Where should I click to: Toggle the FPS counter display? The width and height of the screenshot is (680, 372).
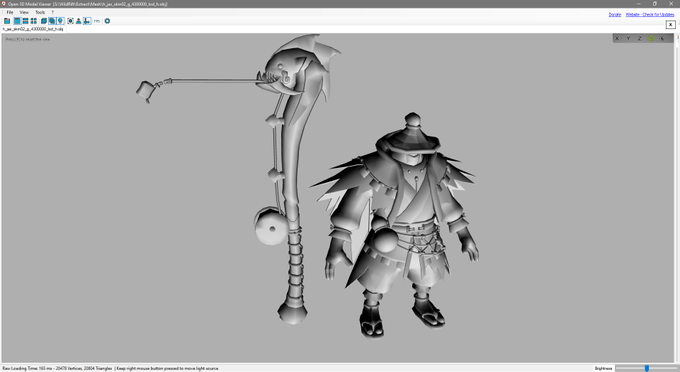[x=97, y=21]
